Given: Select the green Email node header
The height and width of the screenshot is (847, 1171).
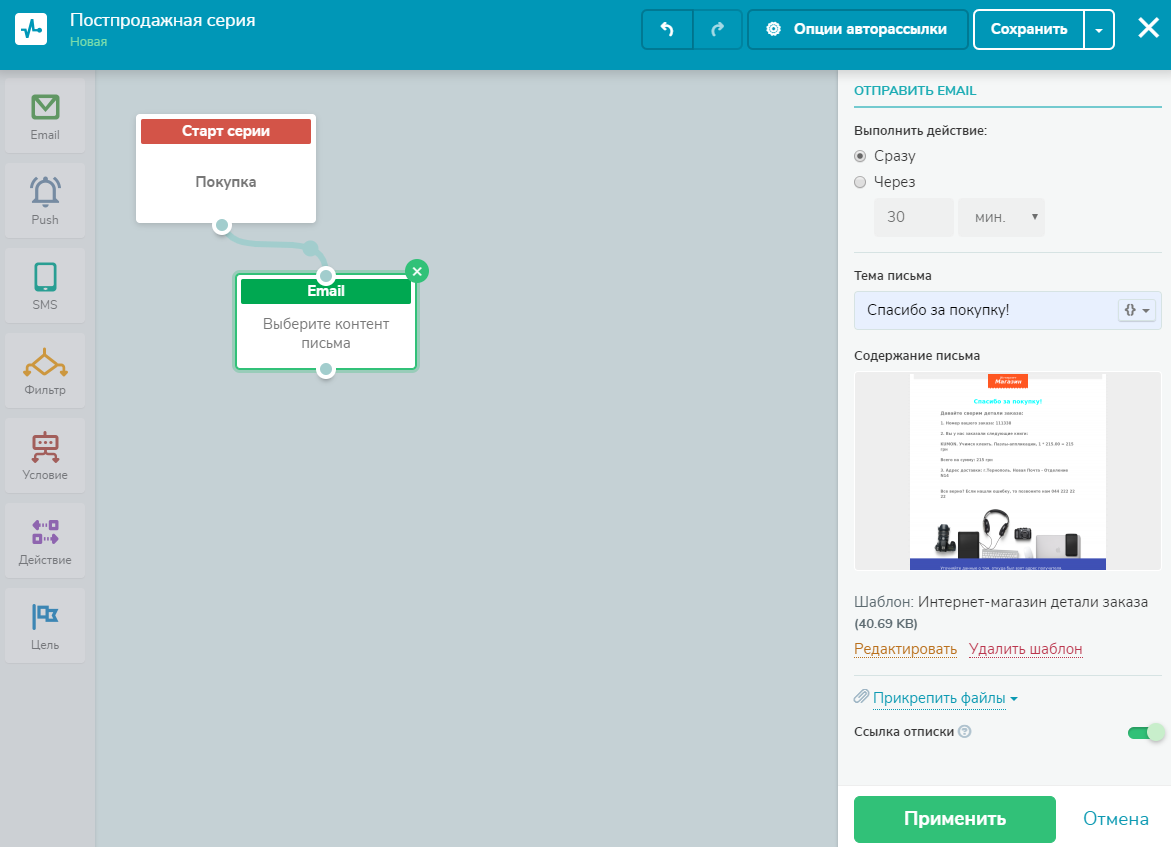Looking at the screenshot, I should click(x=326, y=291).
